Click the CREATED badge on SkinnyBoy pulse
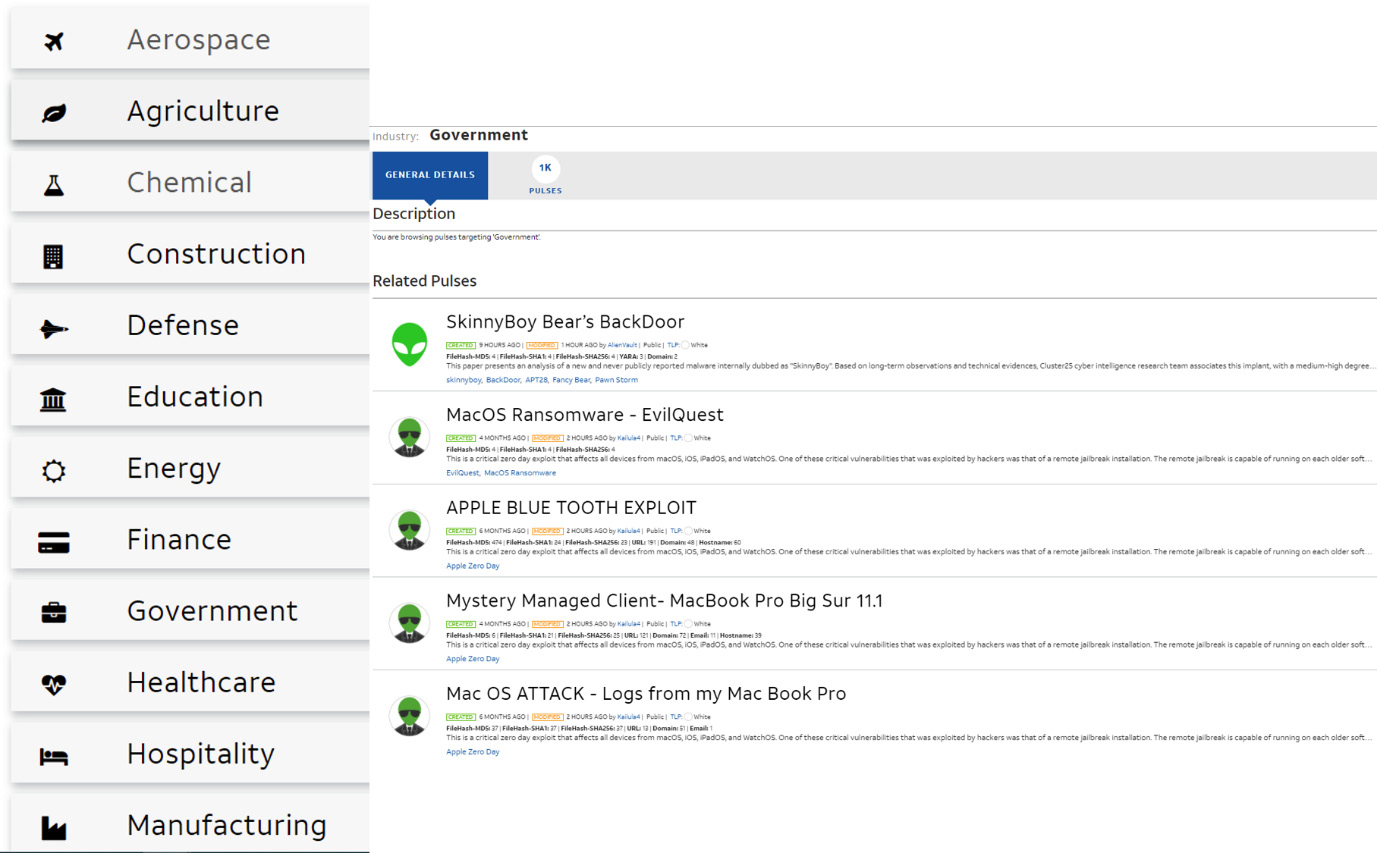This screenshot has width=1377, height=853. click(x=461, y=345)
